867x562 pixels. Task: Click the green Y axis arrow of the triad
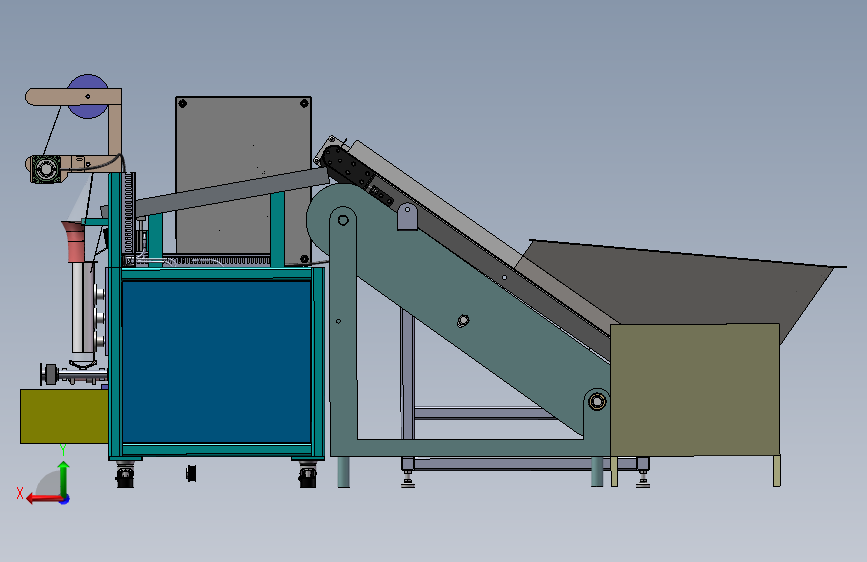64,478
